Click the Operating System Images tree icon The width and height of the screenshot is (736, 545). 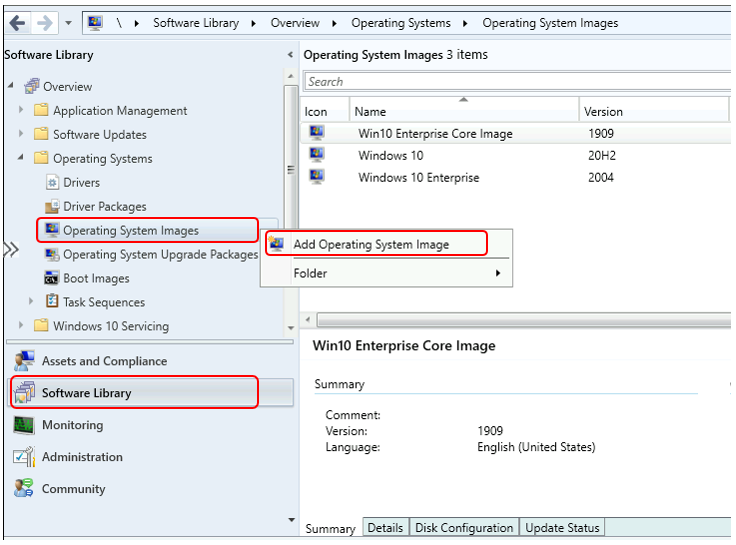(x=52, y=230)
